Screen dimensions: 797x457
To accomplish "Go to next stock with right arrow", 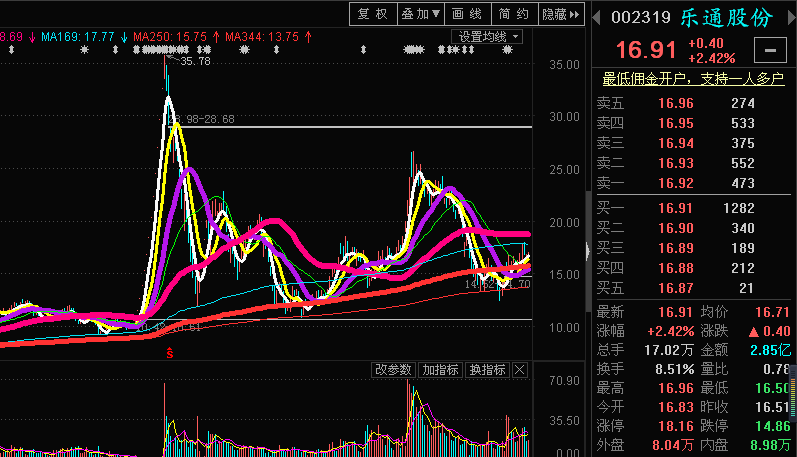I will 792,18.
